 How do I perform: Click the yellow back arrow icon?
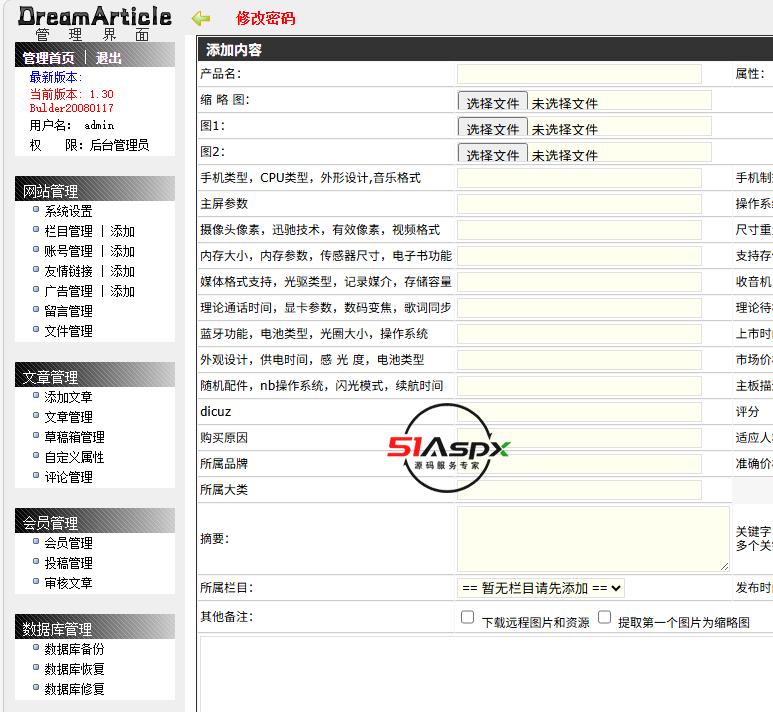pyautogui.click(x=201, y=19)
